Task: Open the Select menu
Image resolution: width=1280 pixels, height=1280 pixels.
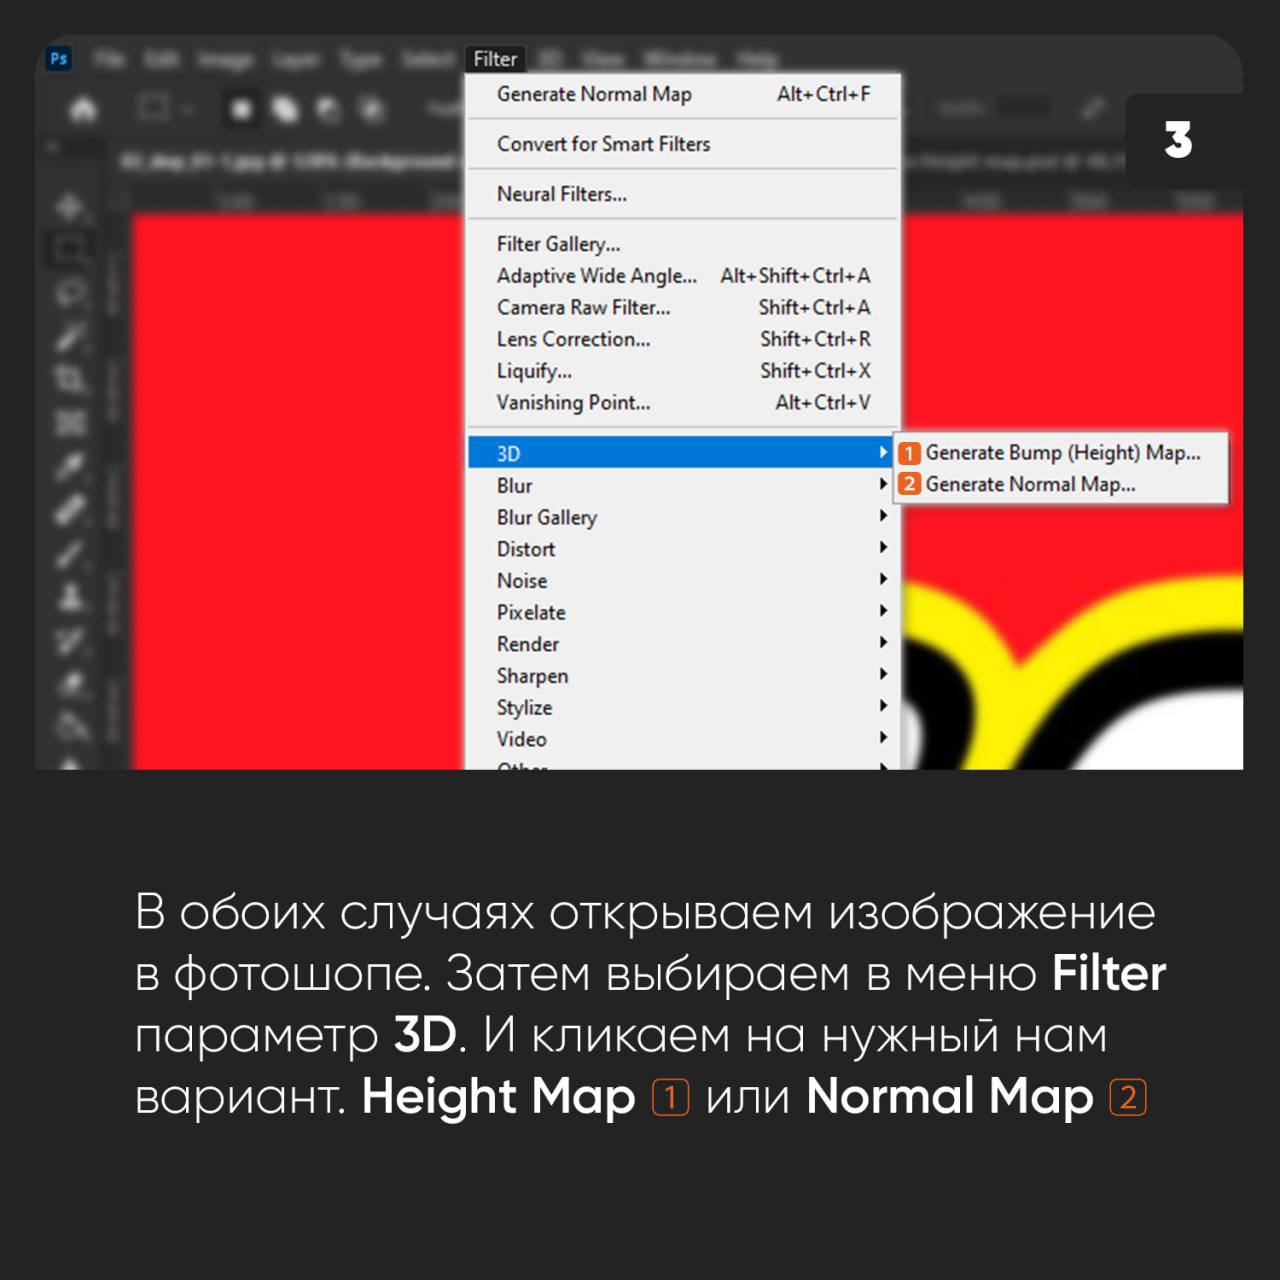Action: tap(427, 59)
